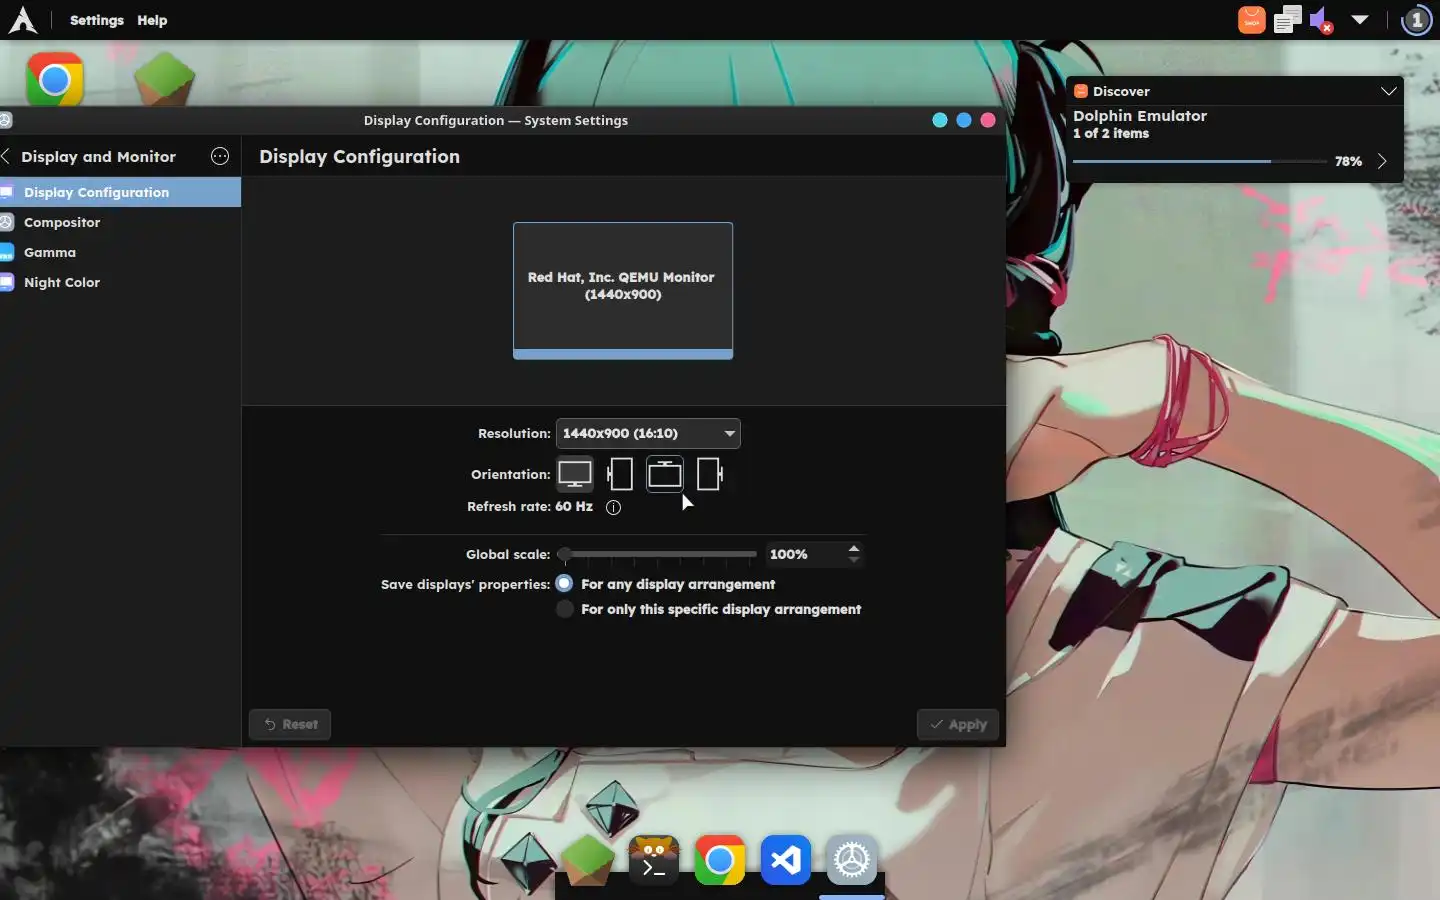Image resolution: width=1440 pixels, height=900 pixels.
Task: Select the upside-down orientation icon
Action: tap(665, 474)
